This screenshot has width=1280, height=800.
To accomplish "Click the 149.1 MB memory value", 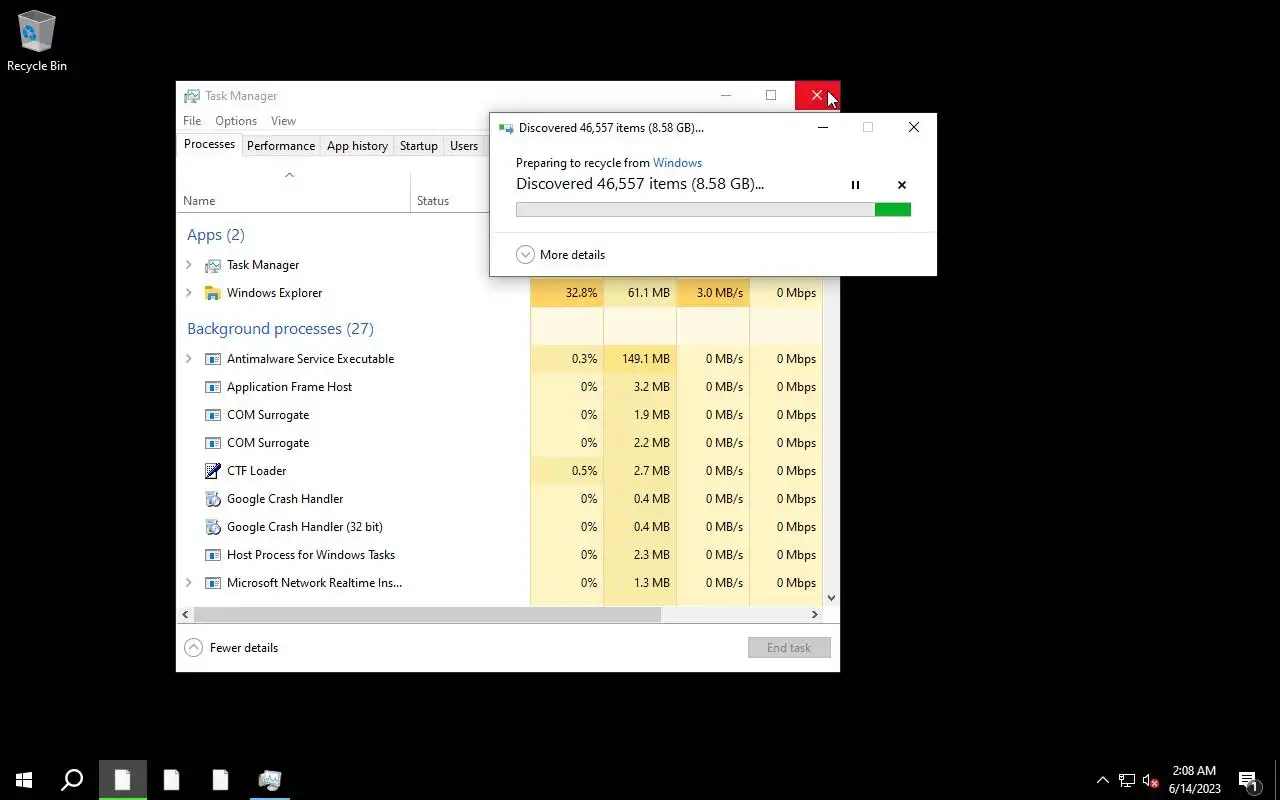I will pos(645,359).
